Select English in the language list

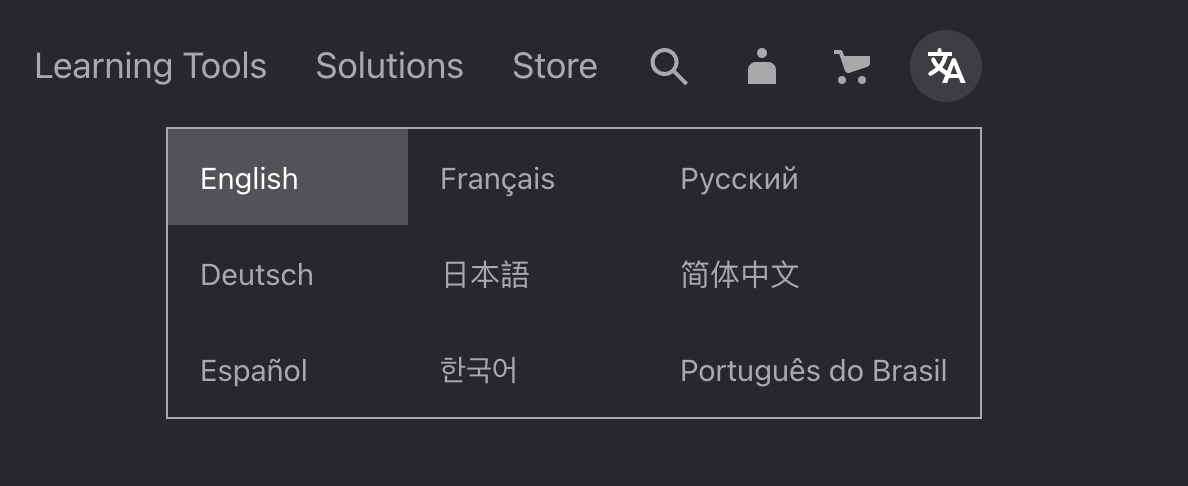[x=288, y=177]
